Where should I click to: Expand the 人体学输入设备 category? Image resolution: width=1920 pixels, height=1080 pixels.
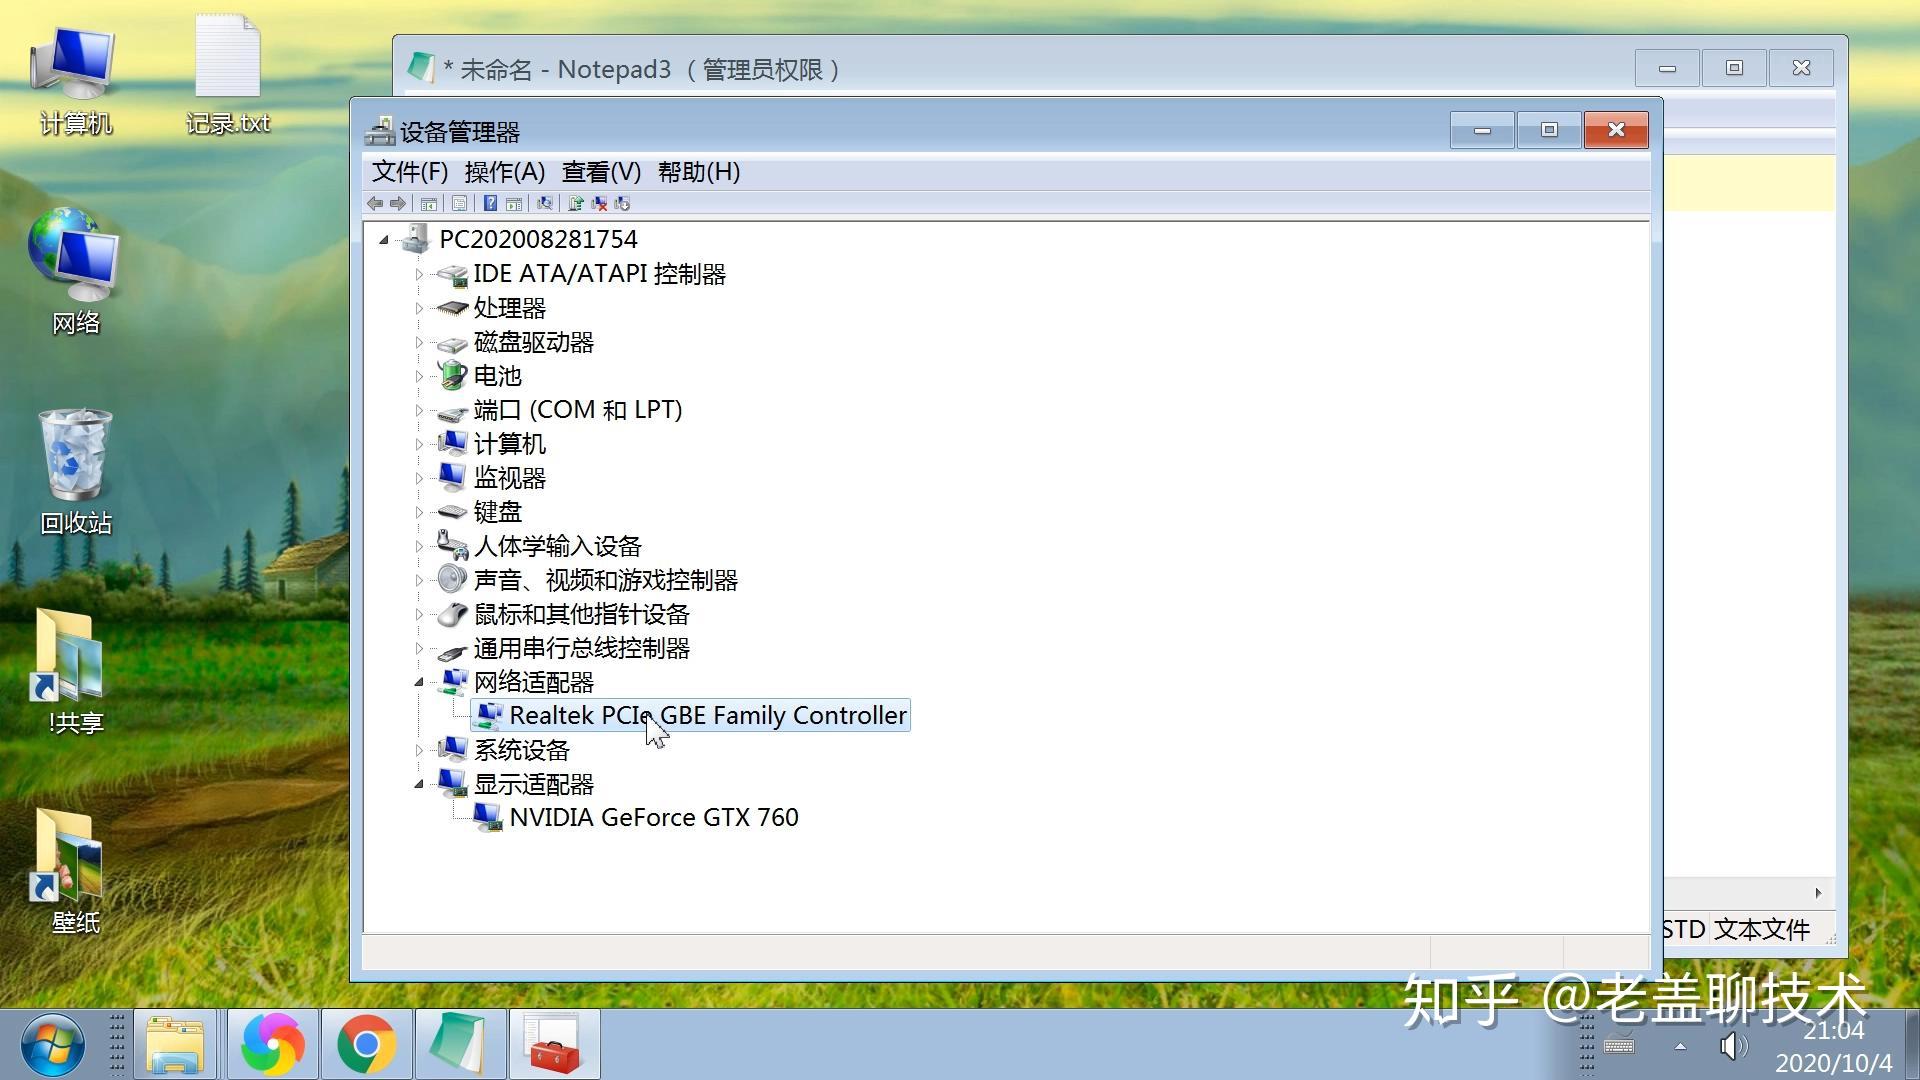tap(419, 546)
